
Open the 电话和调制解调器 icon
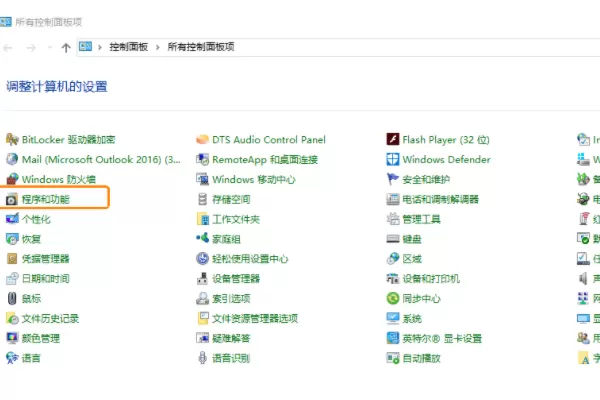click(x=393, y=199)
